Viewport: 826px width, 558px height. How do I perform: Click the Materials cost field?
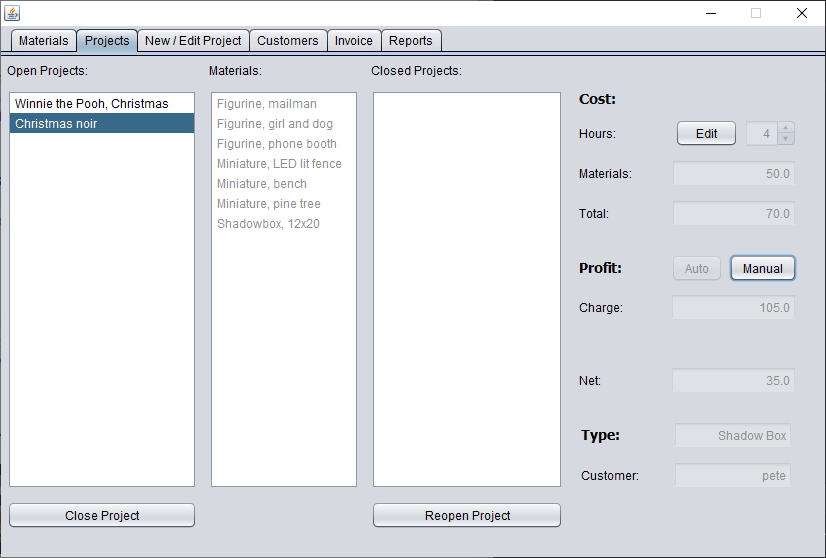tap(733, 174)
